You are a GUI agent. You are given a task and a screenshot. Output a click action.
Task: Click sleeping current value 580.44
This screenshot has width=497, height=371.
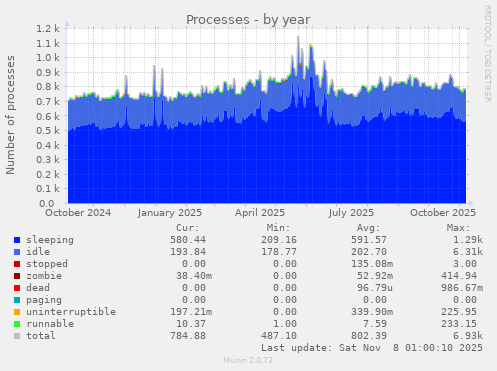[188, 240]
